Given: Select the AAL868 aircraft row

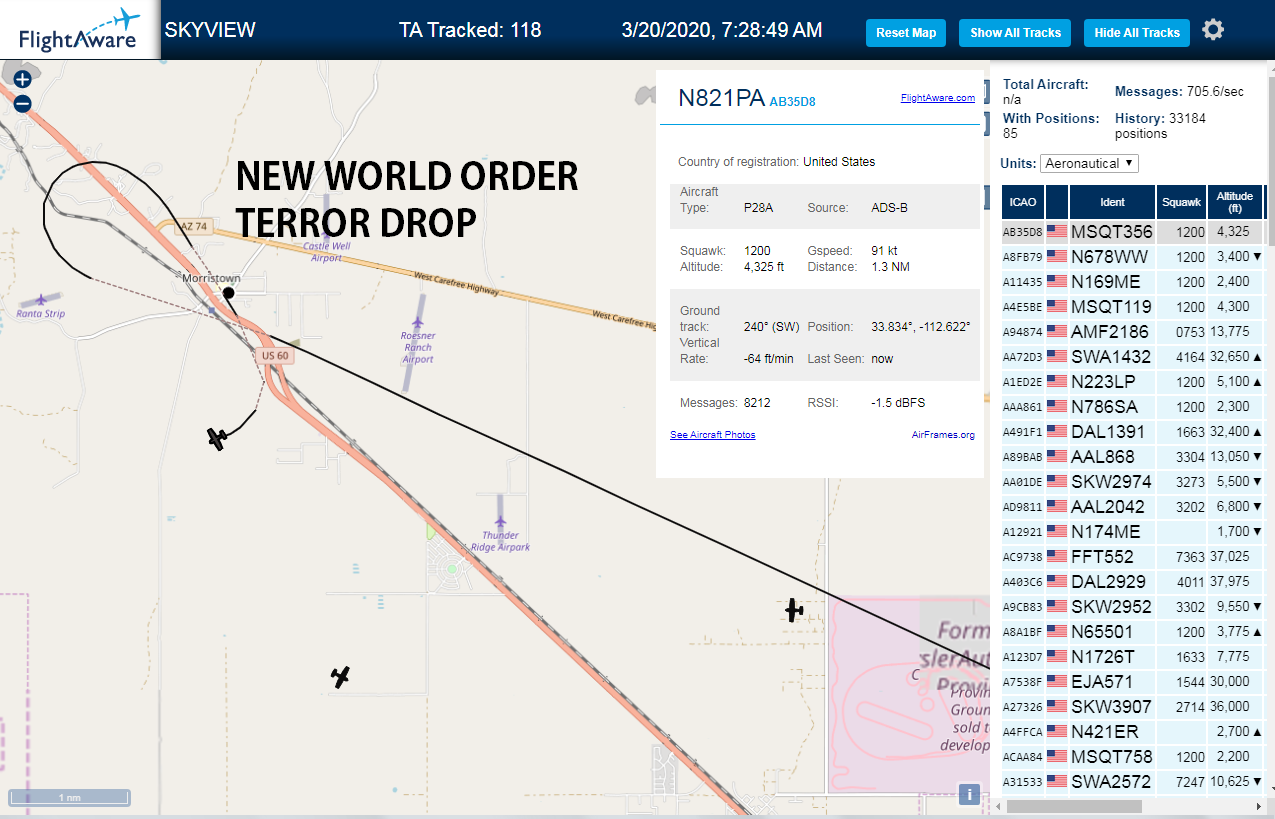Looking at the screenshot, I should point(1134,456).
